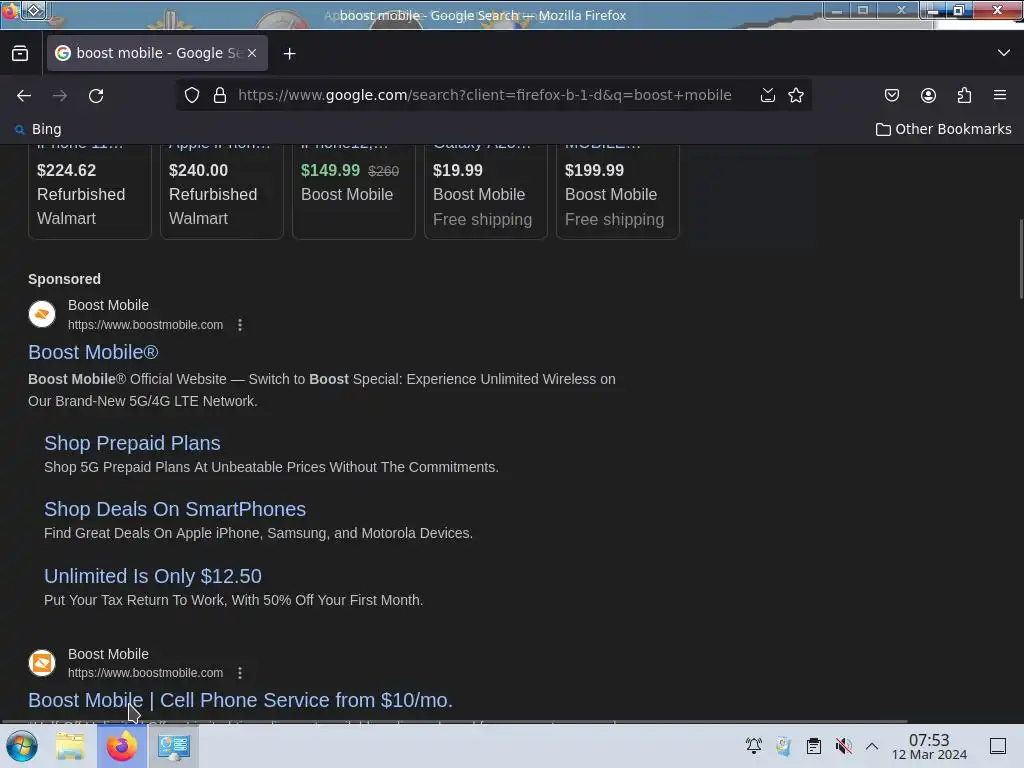Open the Shop Deals On SmartPhones link

click(175, 509)
